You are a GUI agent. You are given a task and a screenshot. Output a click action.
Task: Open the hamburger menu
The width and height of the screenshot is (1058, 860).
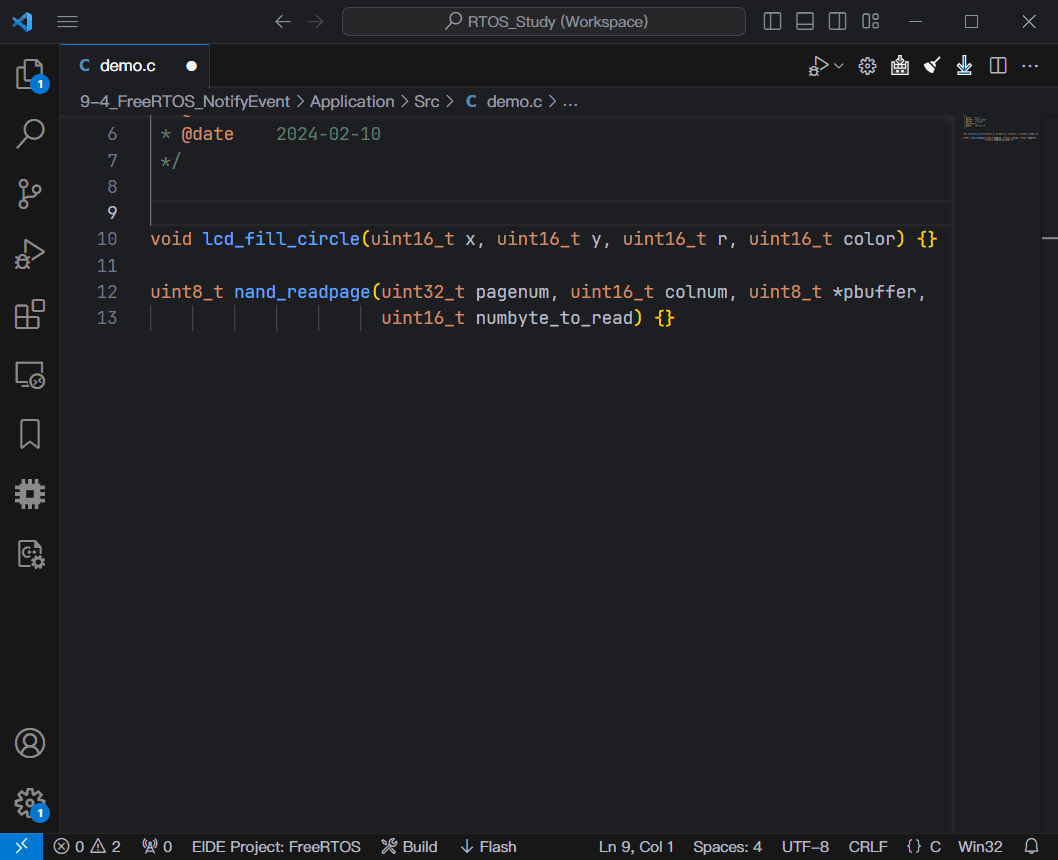click(x=67, y=20)
